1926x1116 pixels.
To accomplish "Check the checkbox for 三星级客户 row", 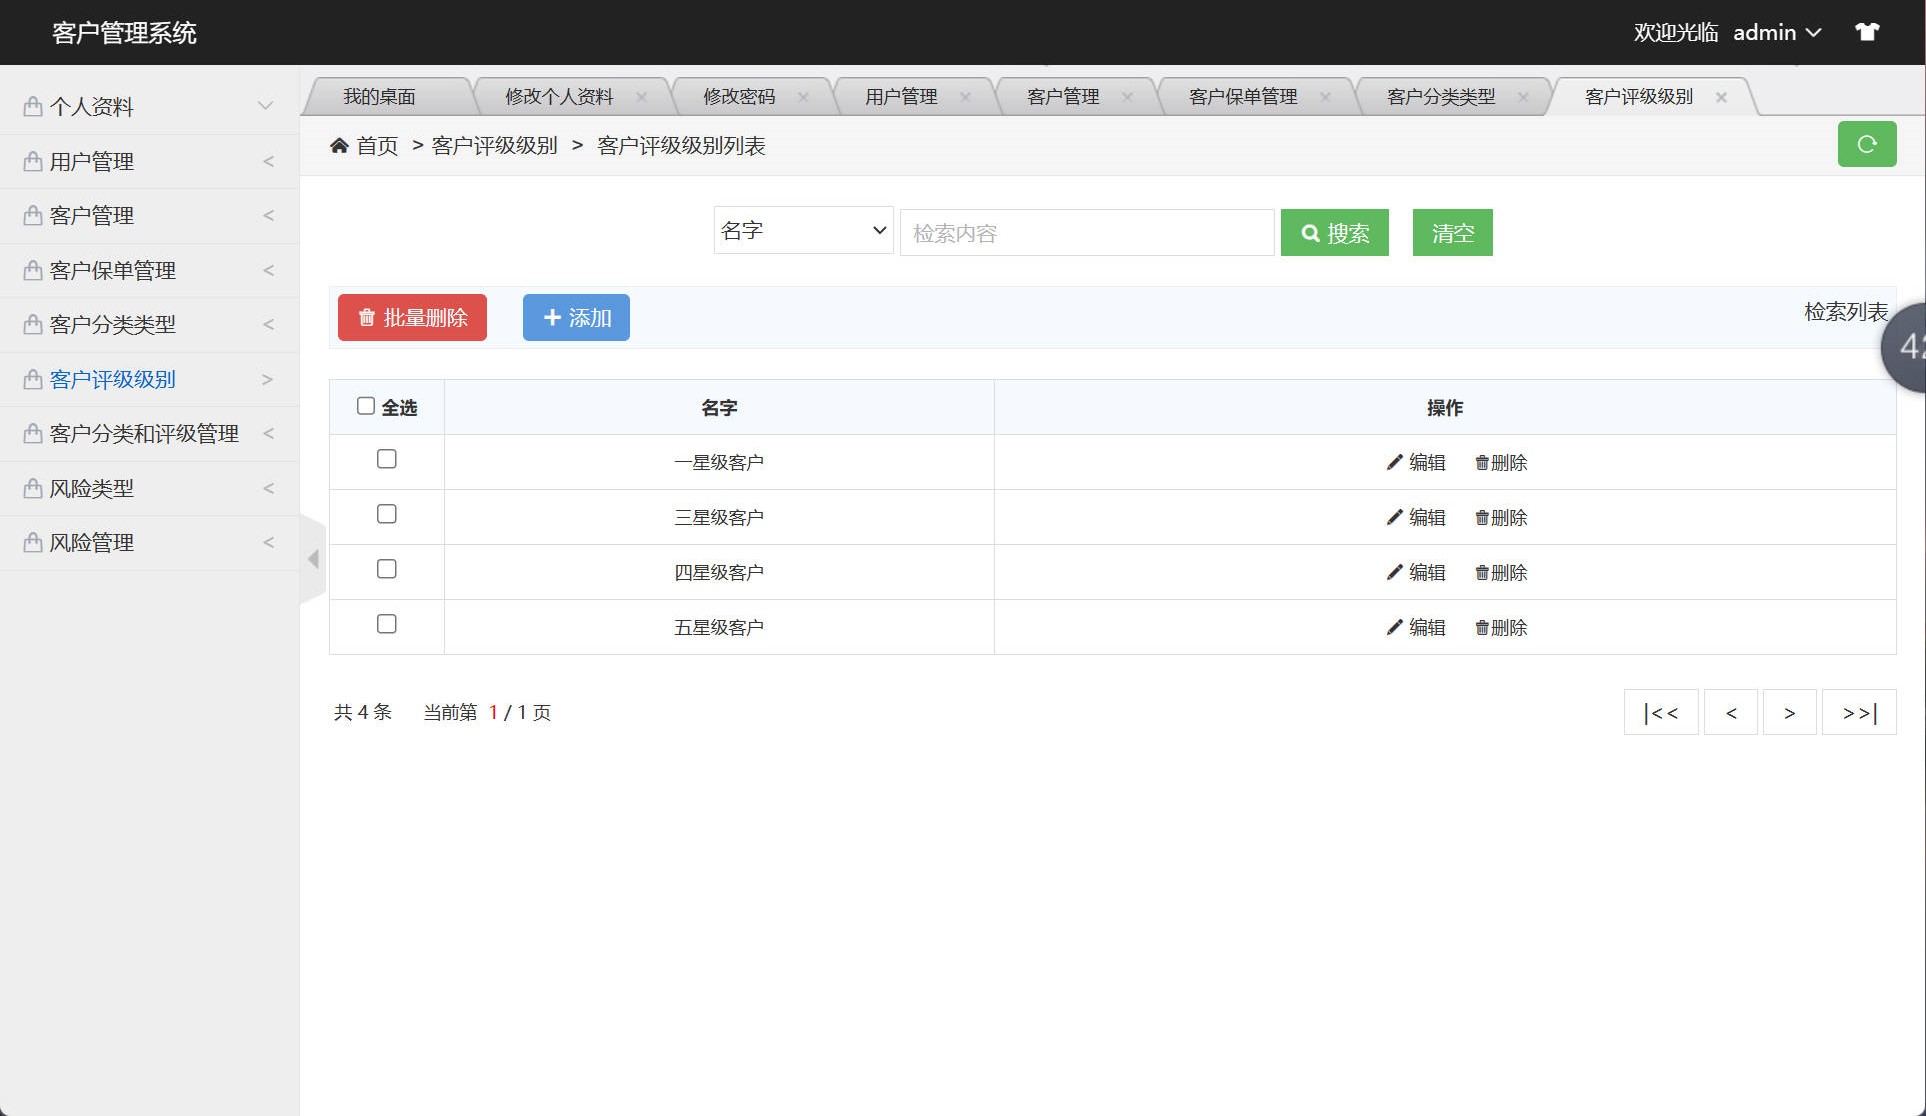I will click(x=387, y=513).
